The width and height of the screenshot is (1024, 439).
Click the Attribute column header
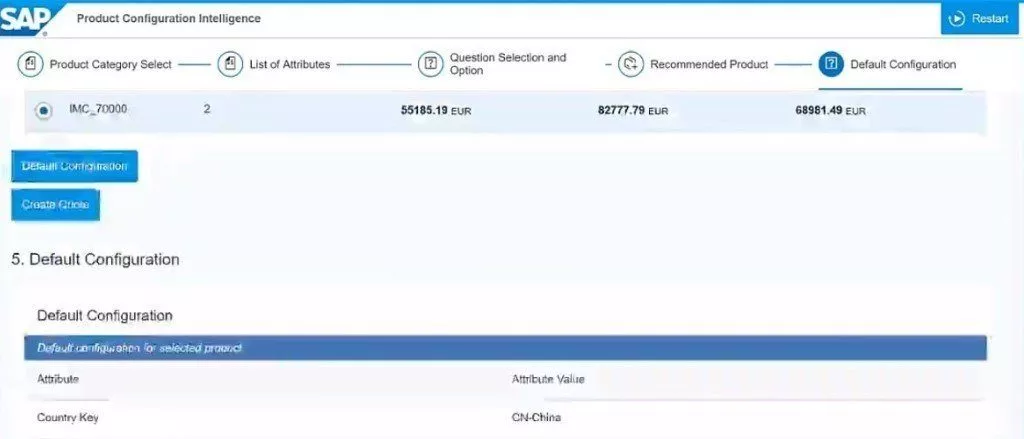coord(58,379)
